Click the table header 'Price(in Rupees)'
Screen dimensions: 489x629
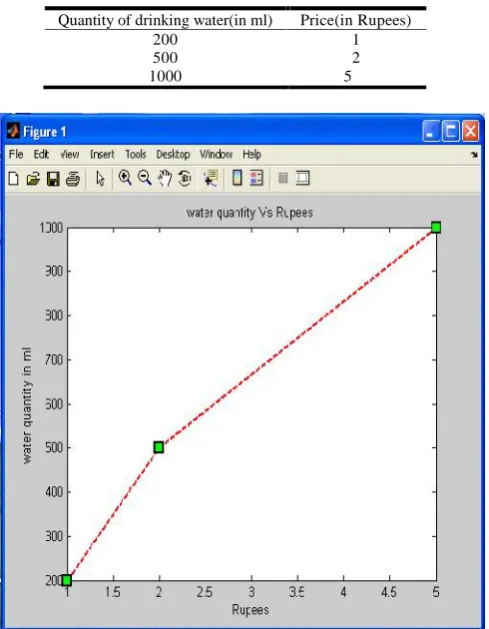[356, 20]
